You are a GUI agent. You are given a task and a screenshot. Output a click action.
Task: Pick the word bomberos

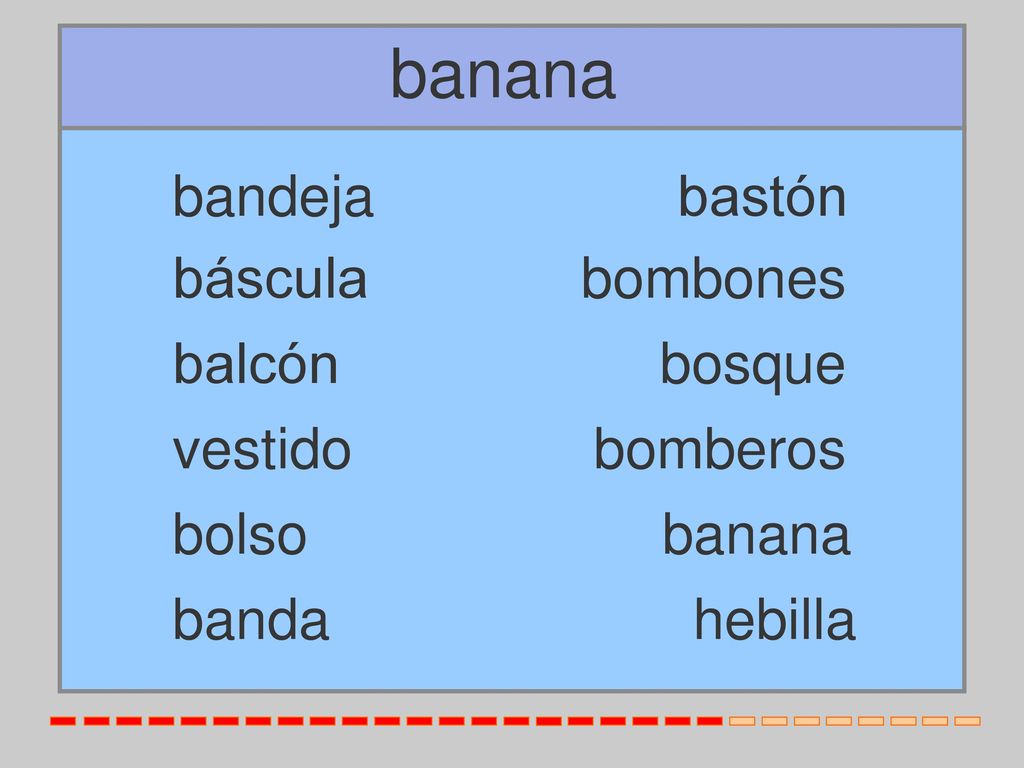tap(719, 449)
